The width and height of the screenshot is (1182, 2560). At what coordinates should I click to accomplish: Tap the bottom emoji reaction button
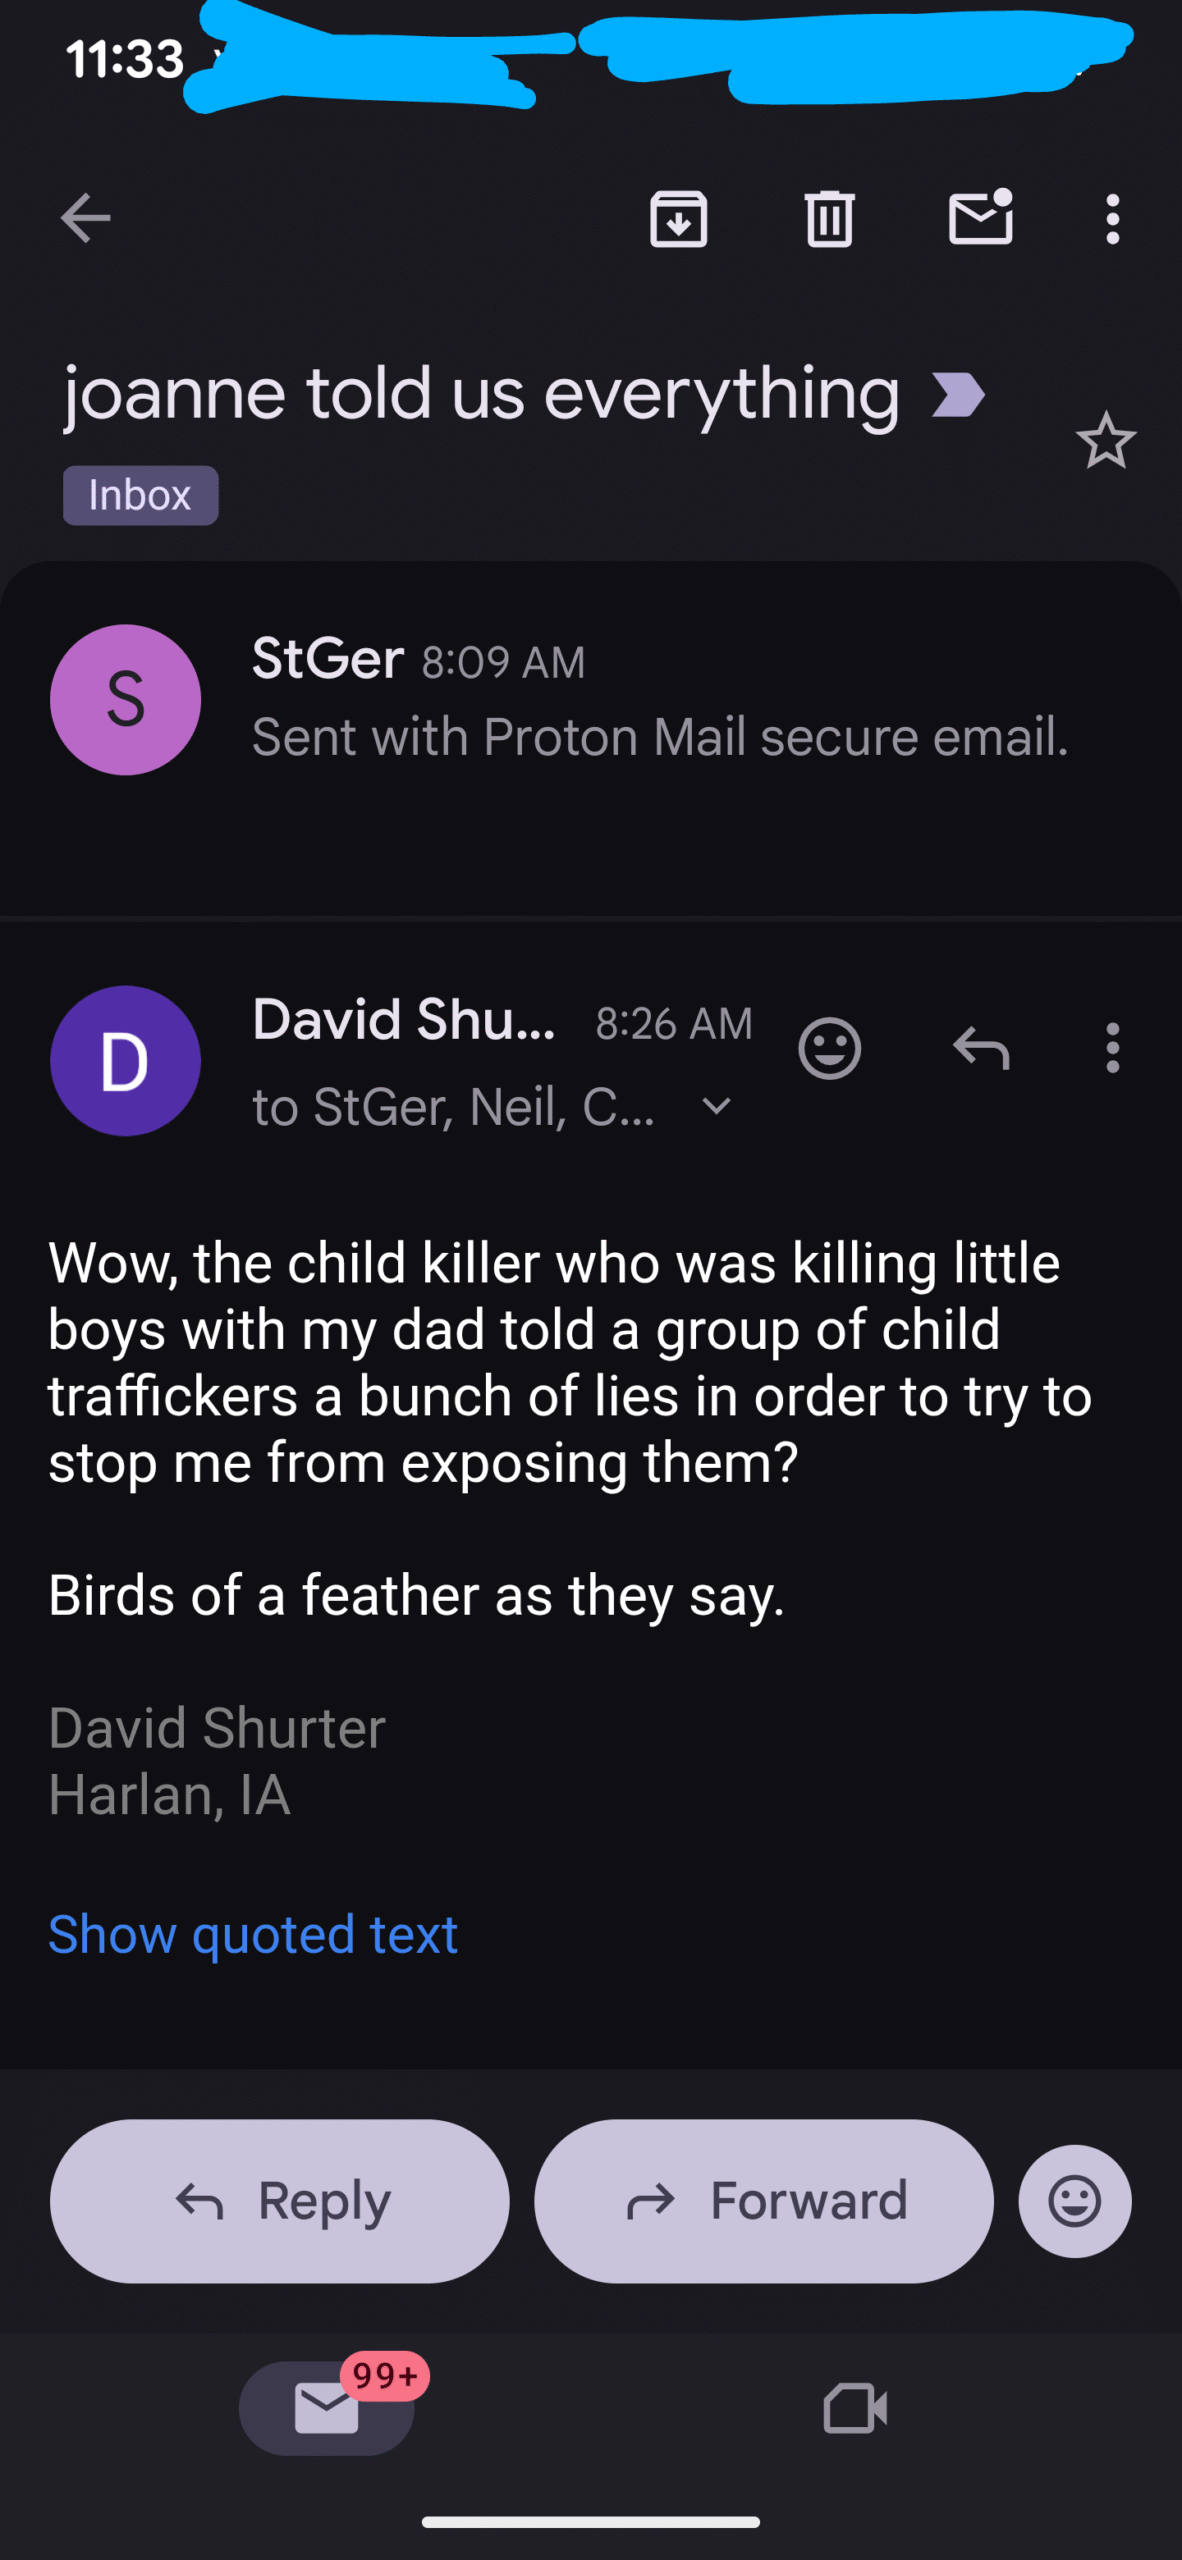click(x=1075, y=2200)
